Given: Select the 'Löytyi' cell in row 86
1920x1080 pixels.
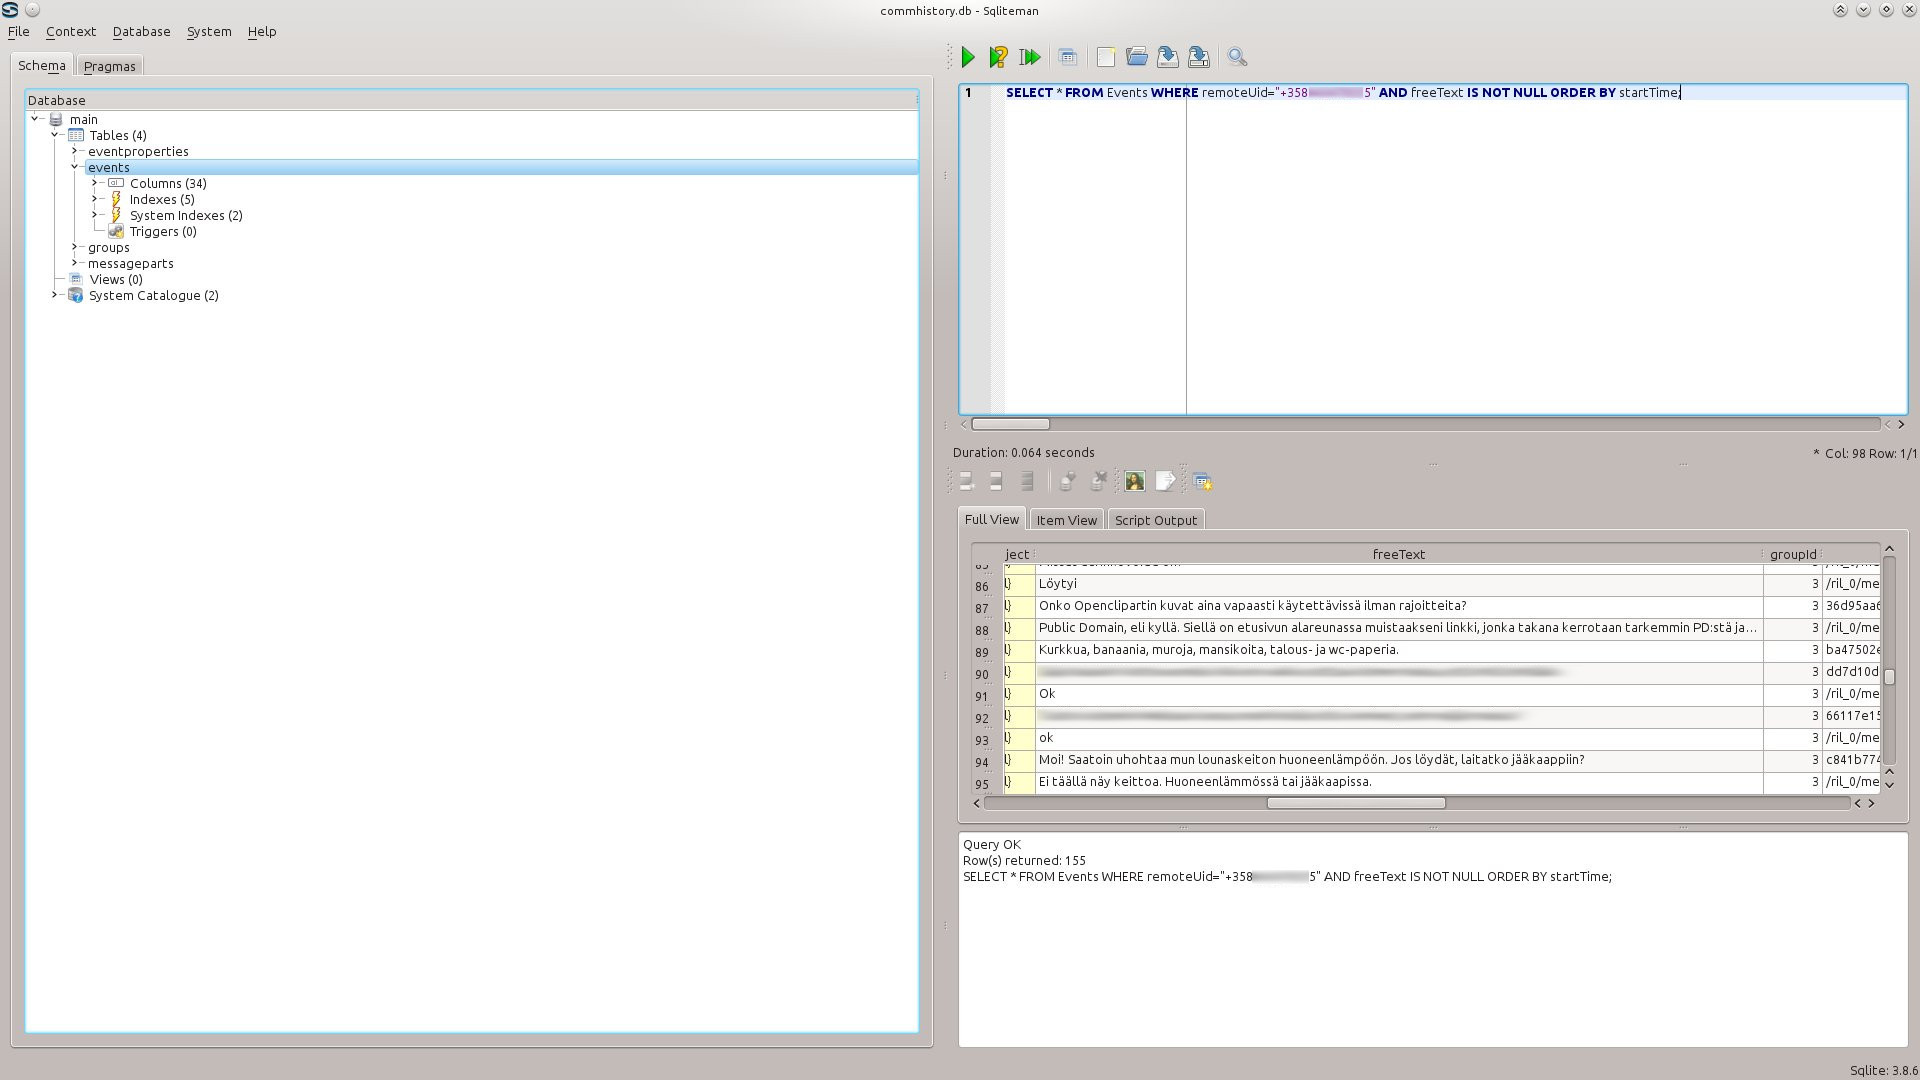Looking at the screenshot, I should [x=1398, y=584].
